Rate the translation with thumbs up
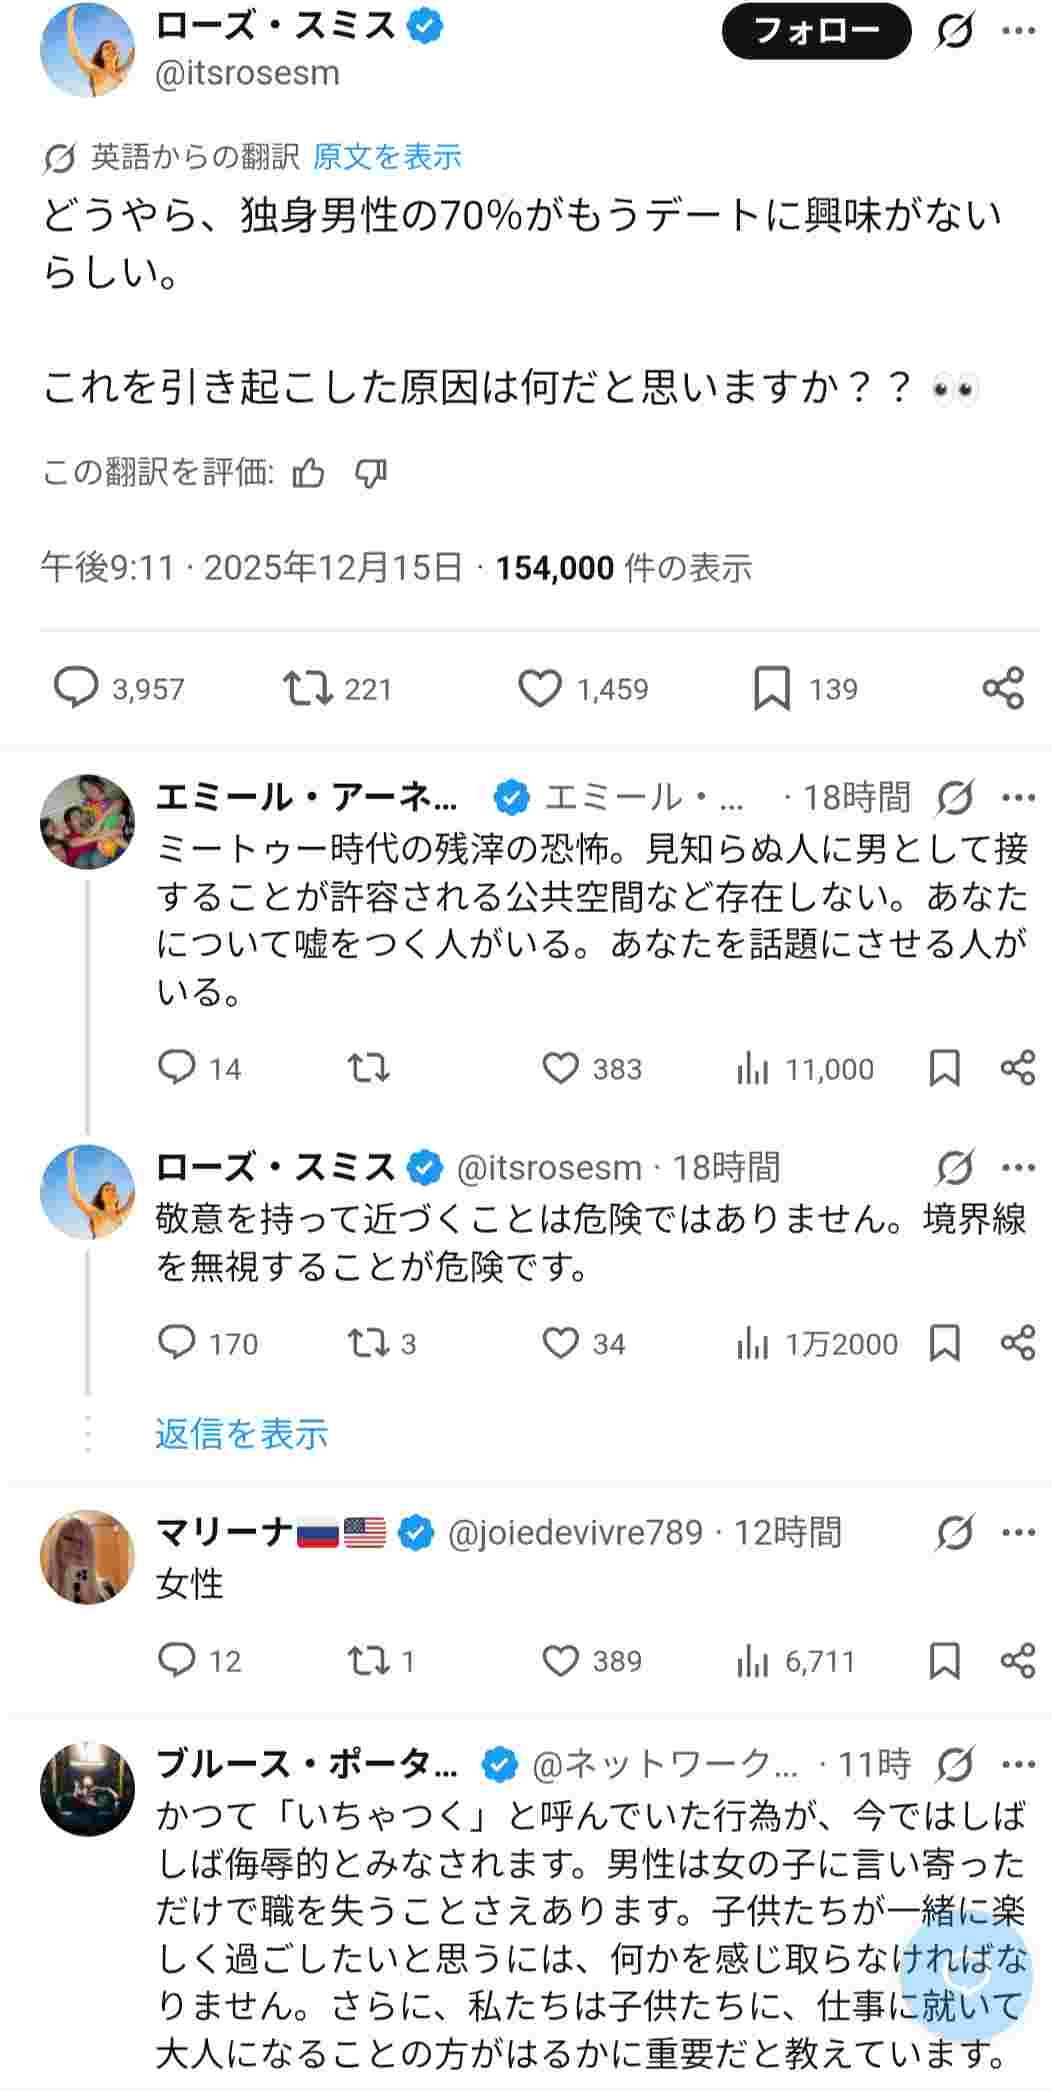 (x=308, y=473)
